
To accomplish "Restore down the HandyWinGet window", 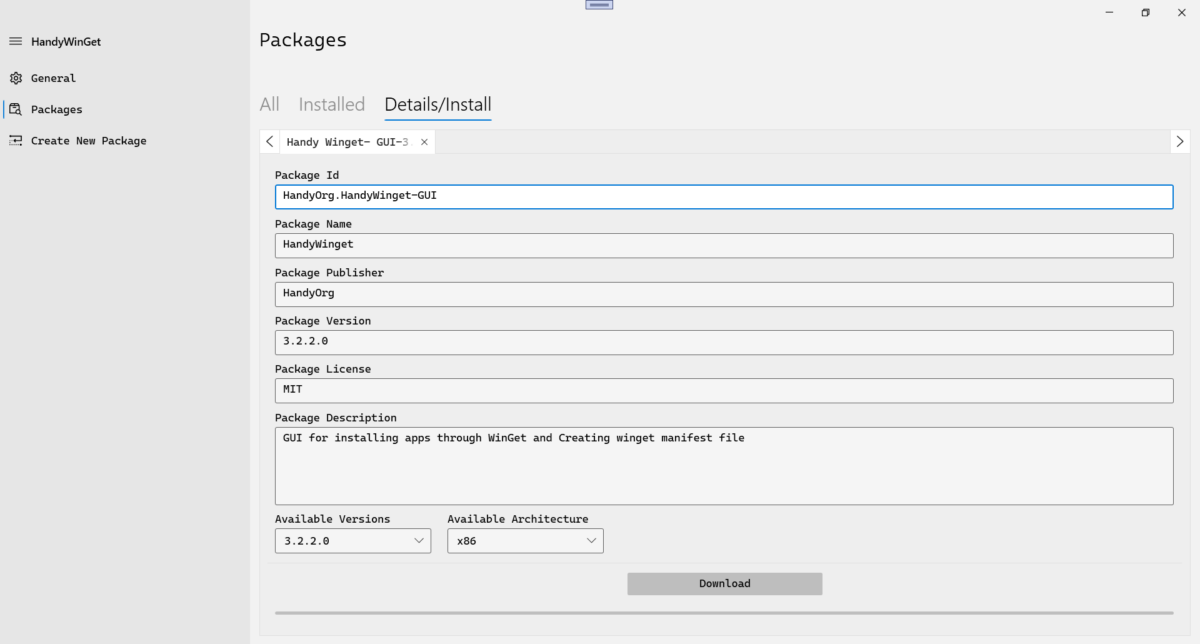I will [x=1146, y=12].
